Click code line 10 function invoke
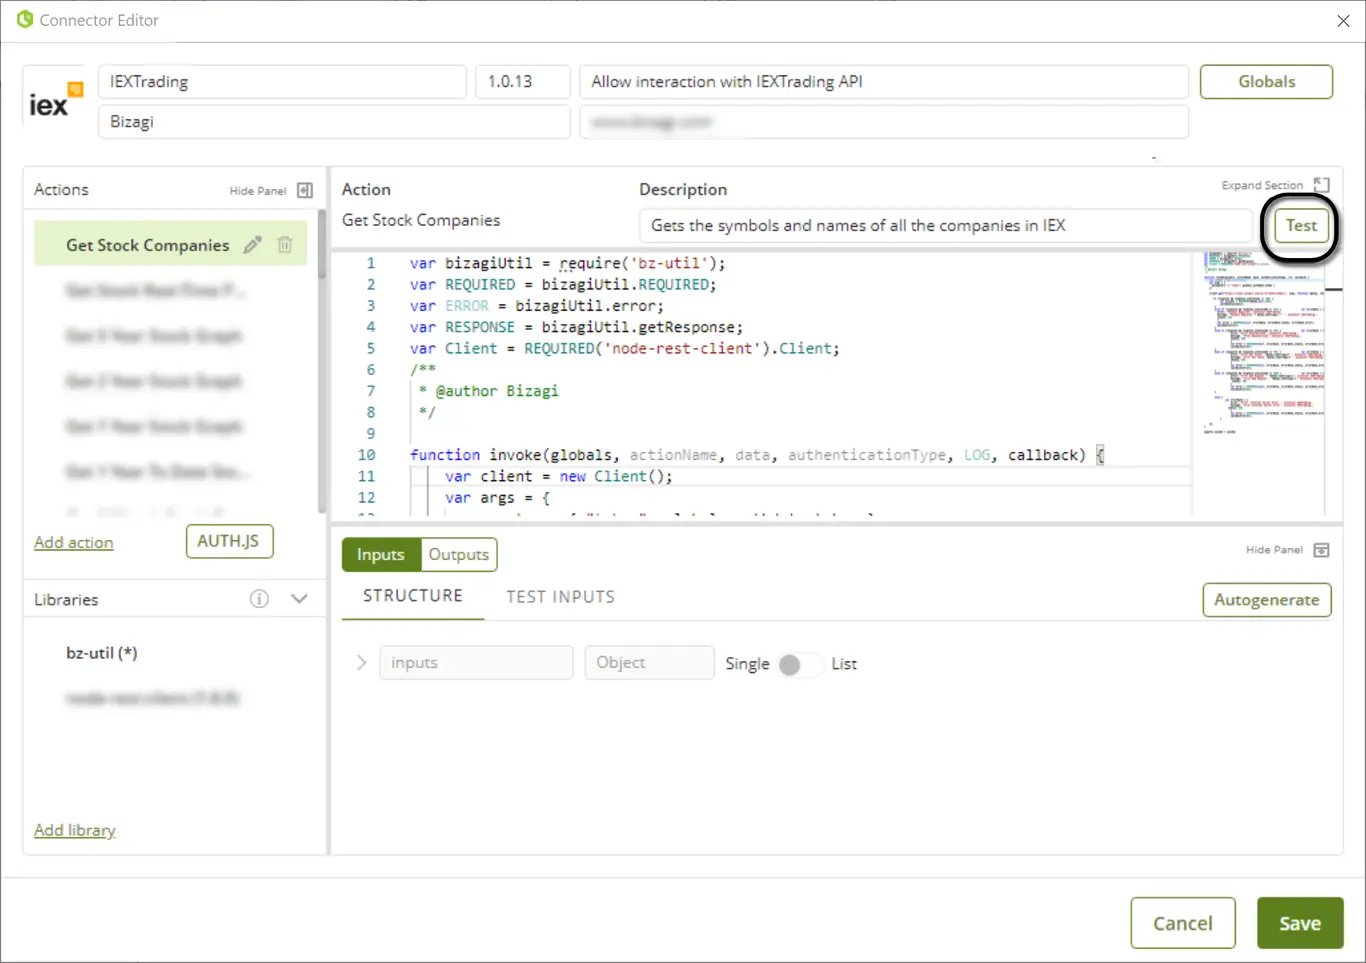The width and height of the screenshot is (1366, 963). pos(756,455)
